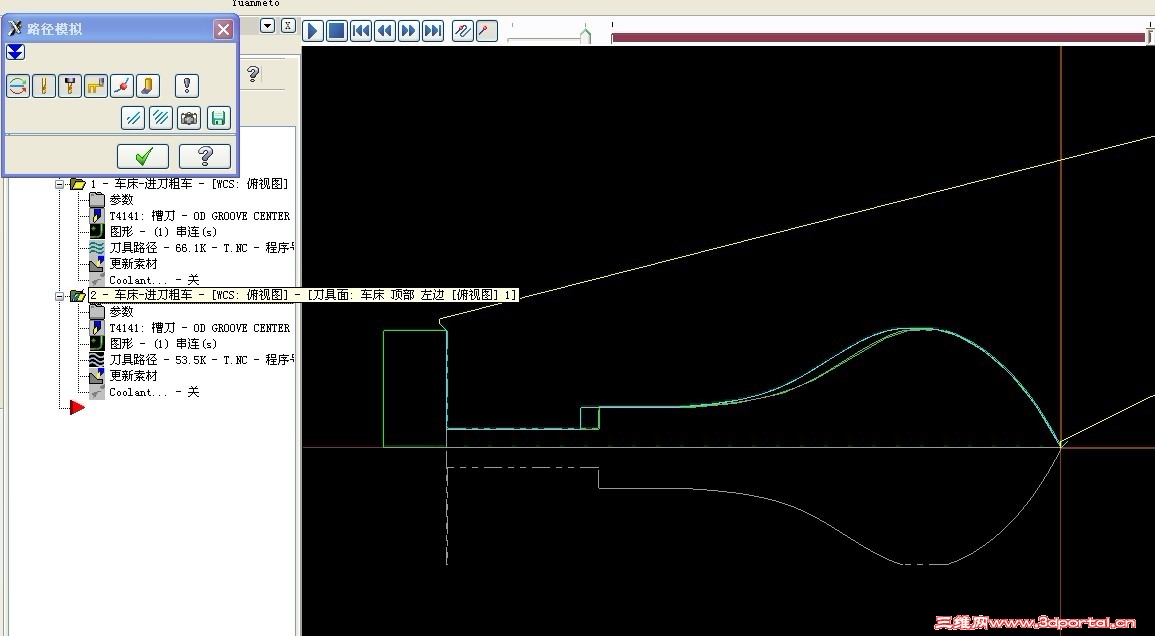Step forward in the simulation
This screenshot has width=1155, height=636.
(x=409, y=31)
